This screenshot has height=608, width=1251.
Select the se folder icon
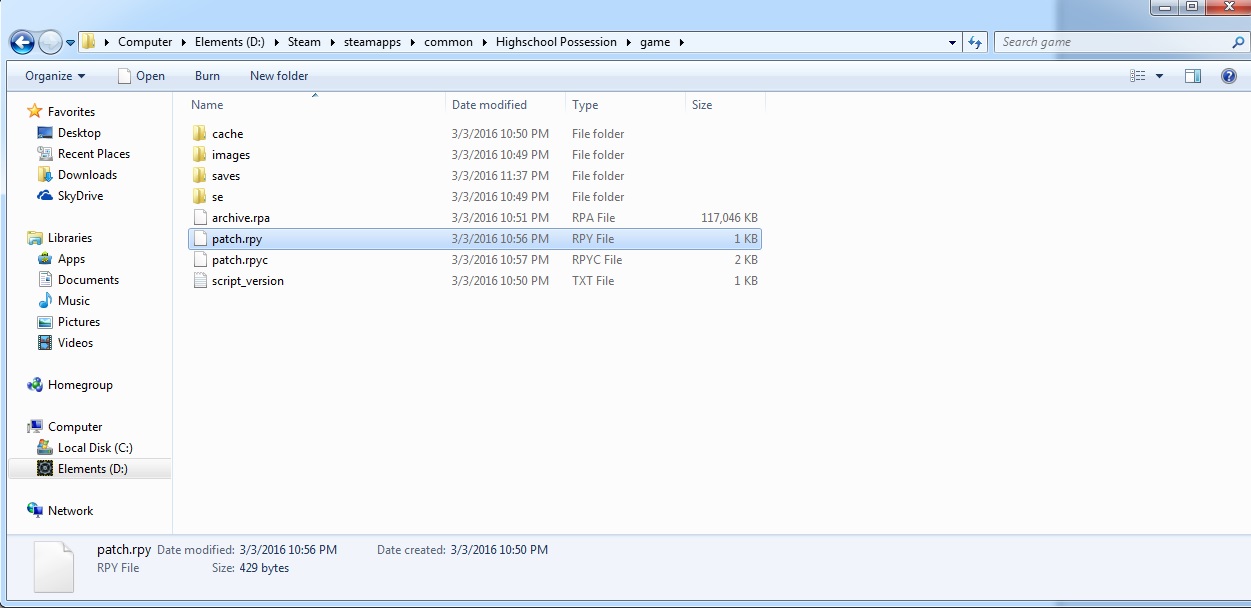coord(200,196)
